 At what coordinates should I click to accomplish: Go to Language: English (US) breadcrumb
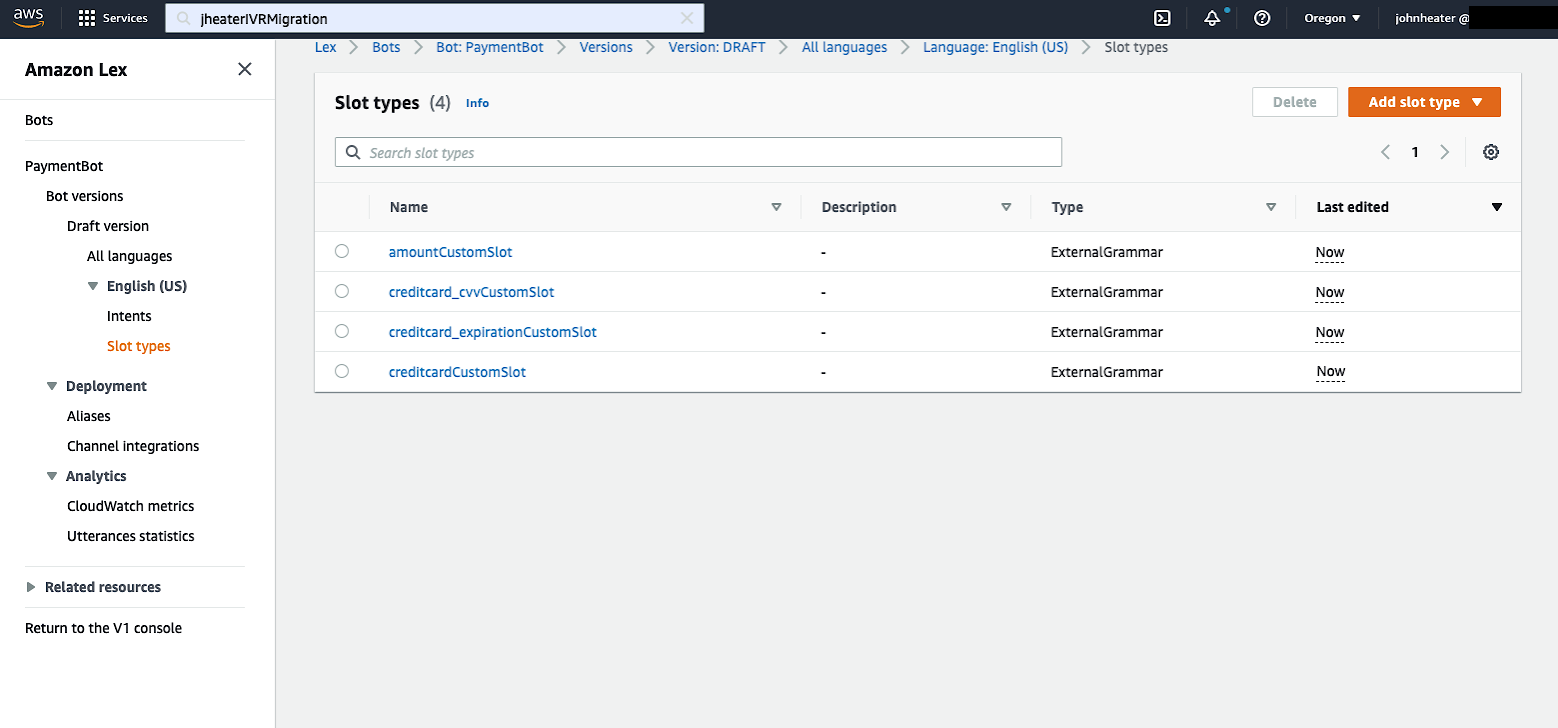click(x=995, y=47)
